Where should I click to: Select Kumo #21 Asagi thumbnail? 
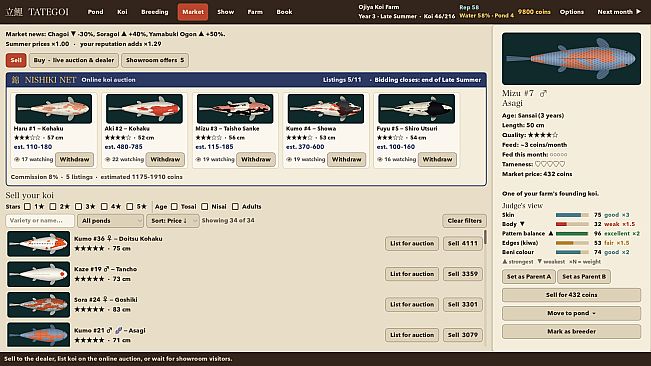coord(39,335)
